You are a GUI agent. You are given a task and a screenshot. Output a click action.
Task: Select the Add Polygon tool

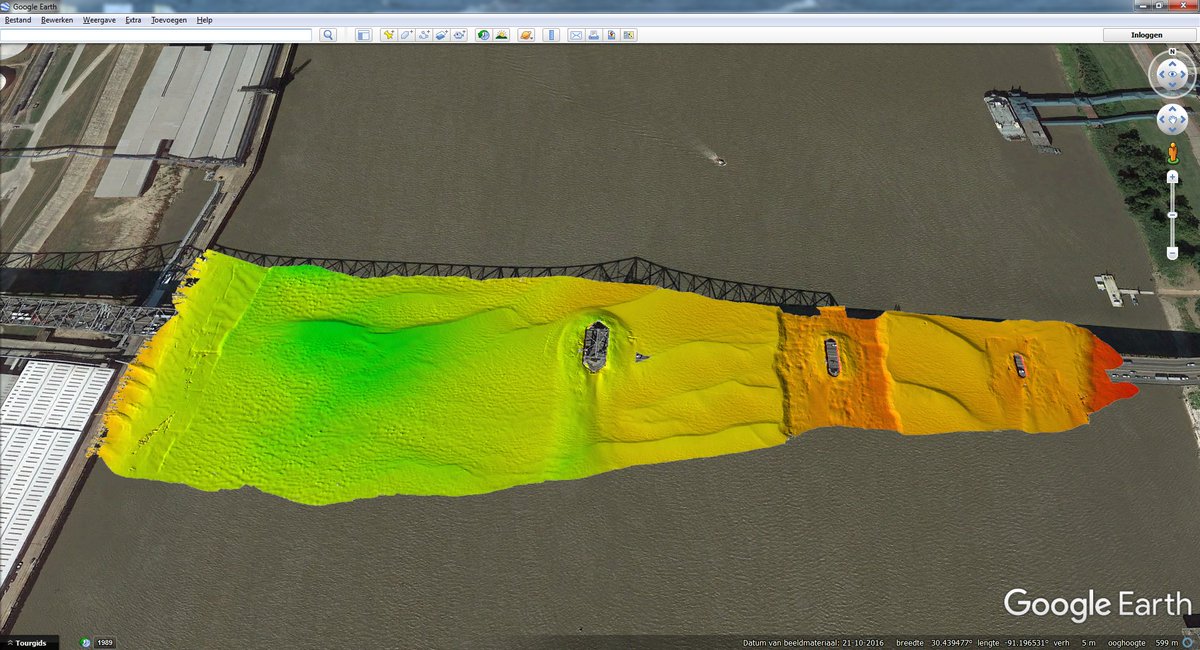tap(406, 35)
